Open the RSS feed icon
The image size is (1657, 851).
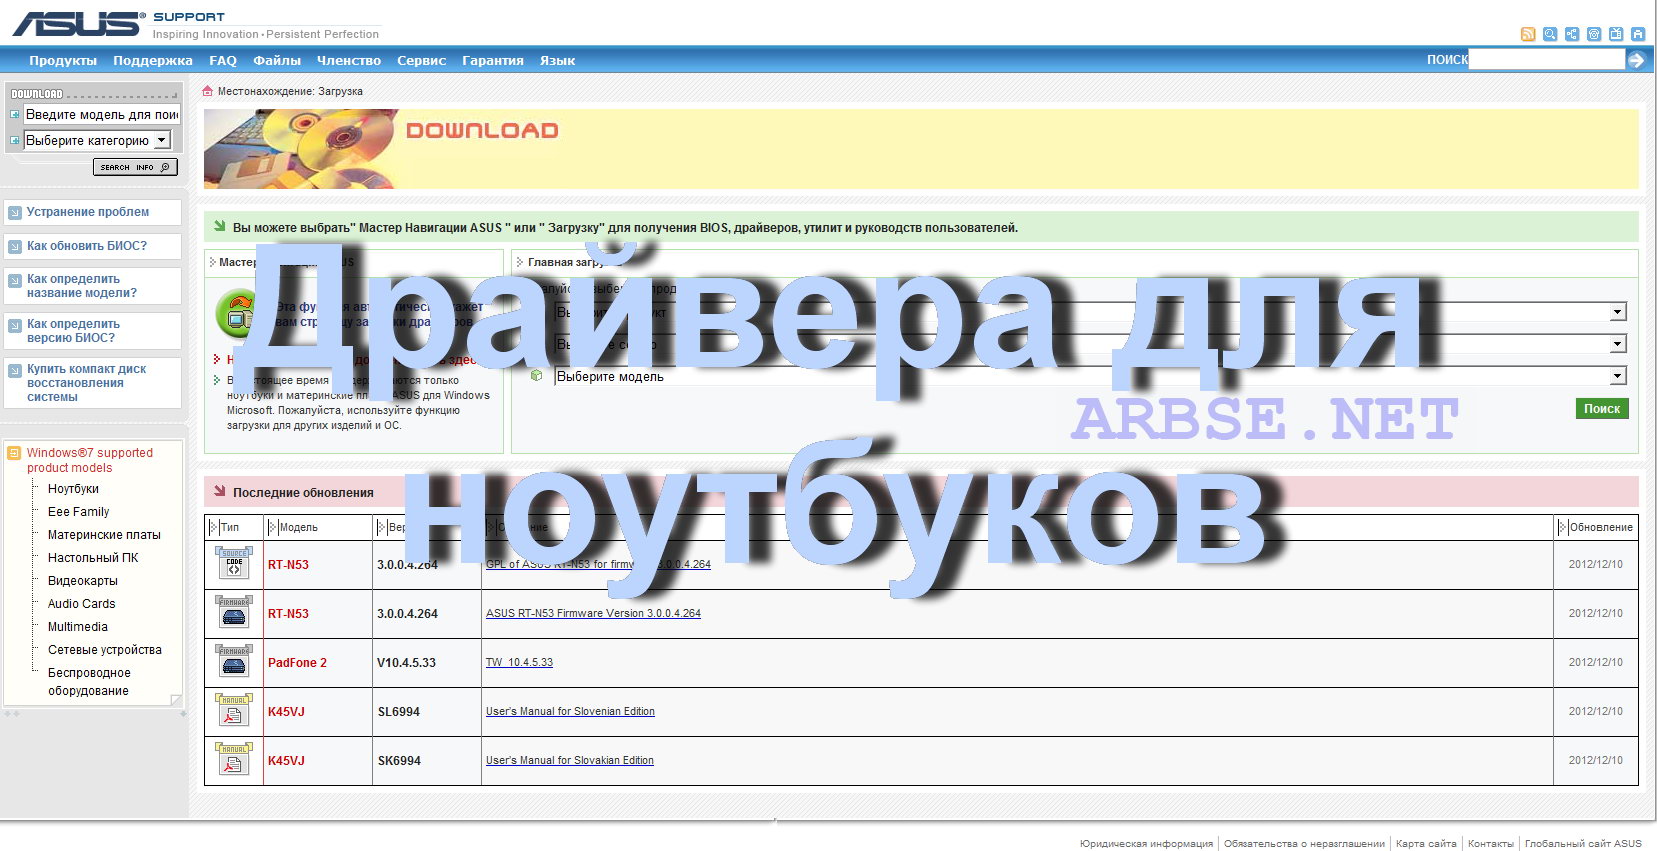pyautogui.click(x=1528, y=34)
